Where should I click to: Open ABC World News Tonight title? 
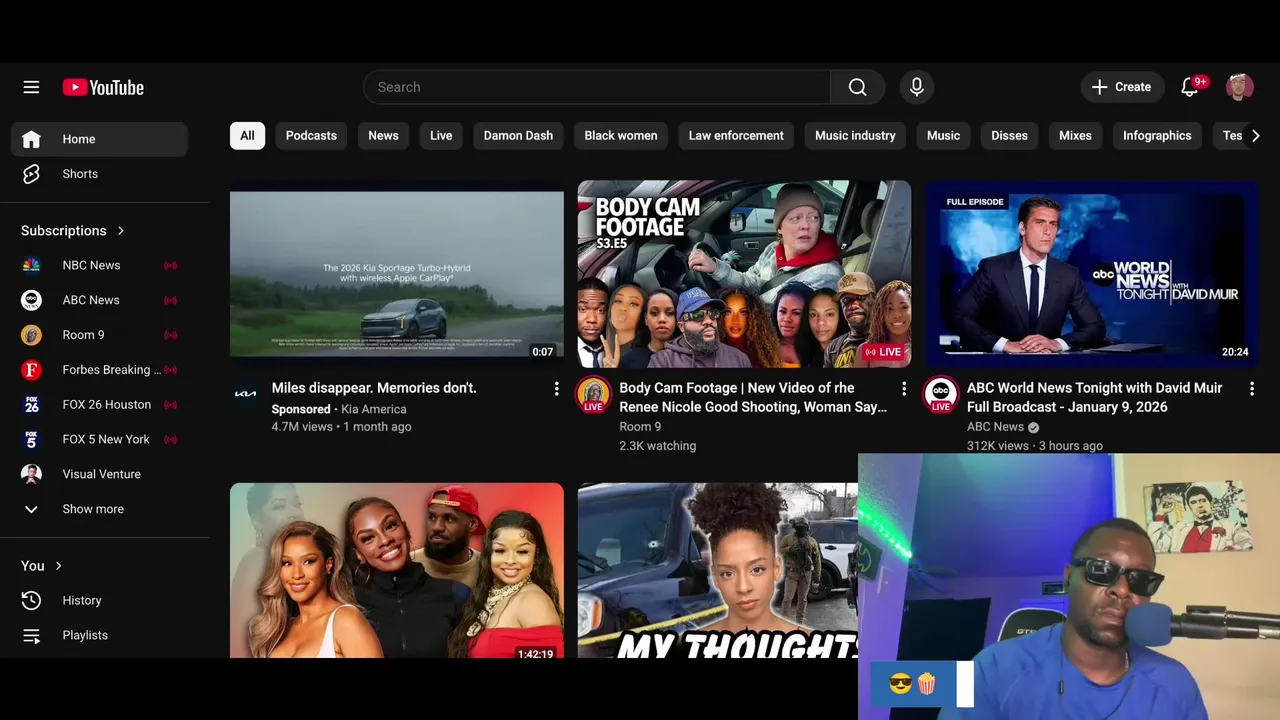click(x=1095, y=397)
